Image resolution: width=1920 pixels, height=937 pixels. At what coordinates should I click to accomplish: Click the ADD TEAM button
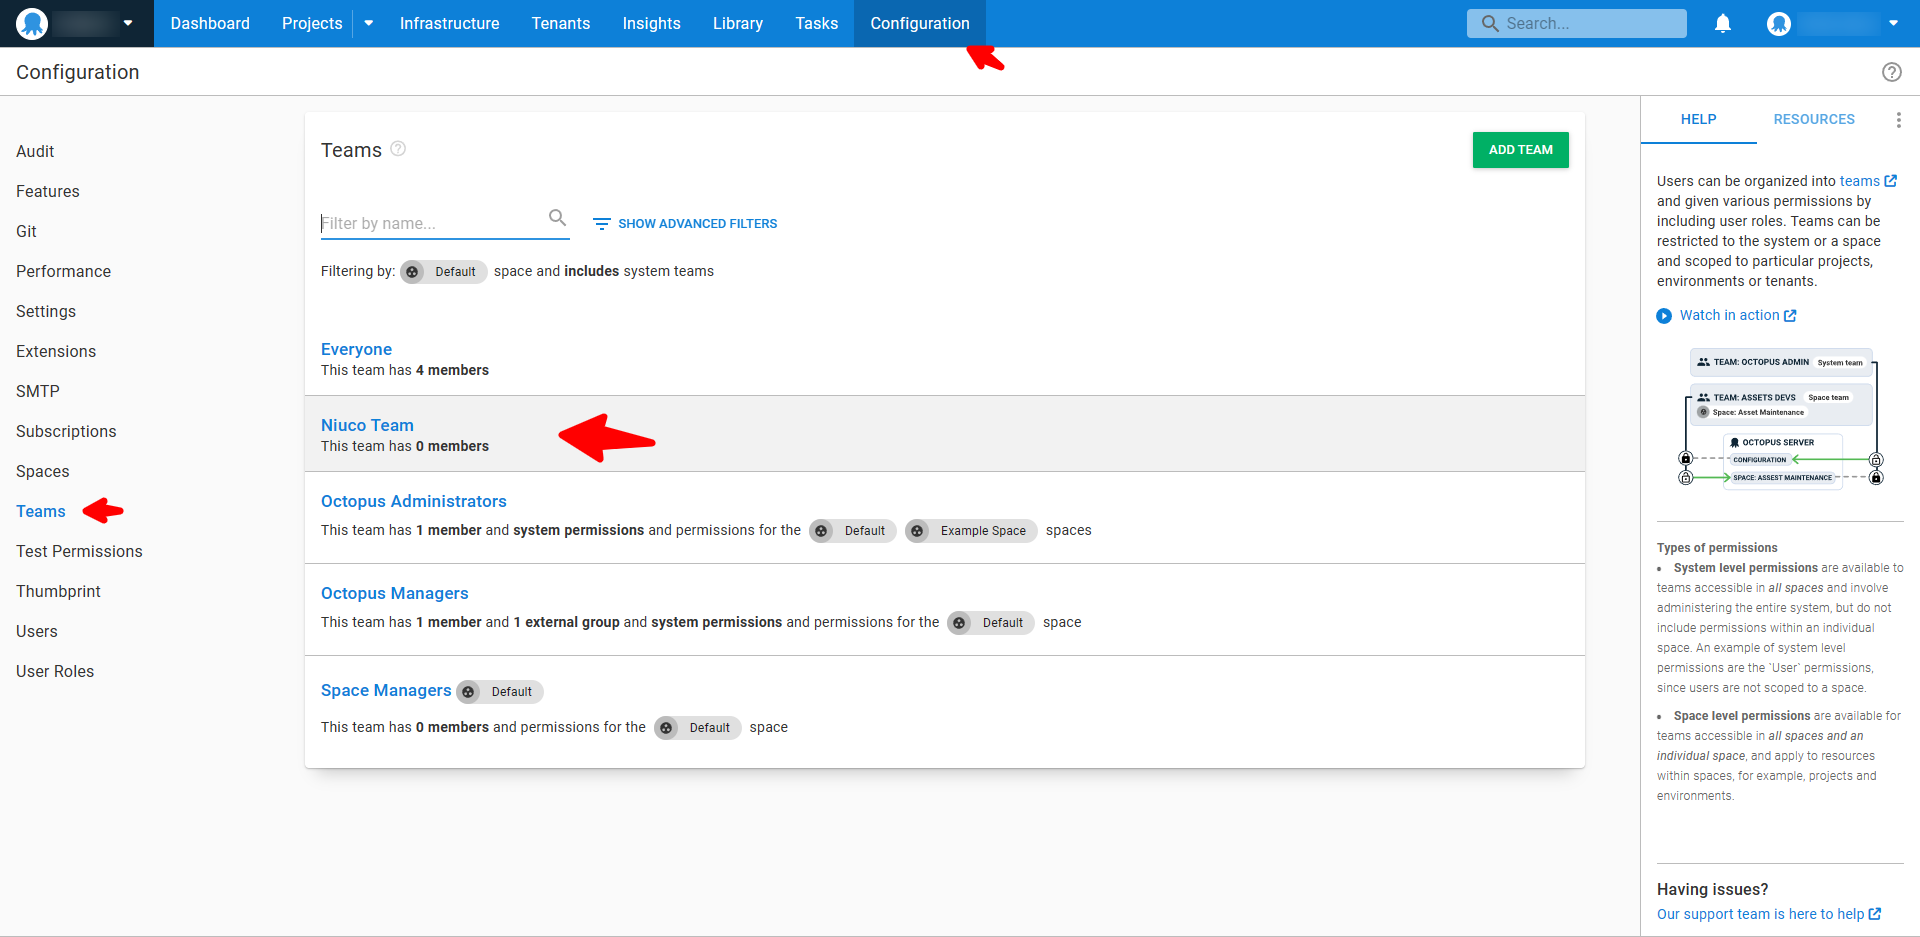pos(1520,150)
